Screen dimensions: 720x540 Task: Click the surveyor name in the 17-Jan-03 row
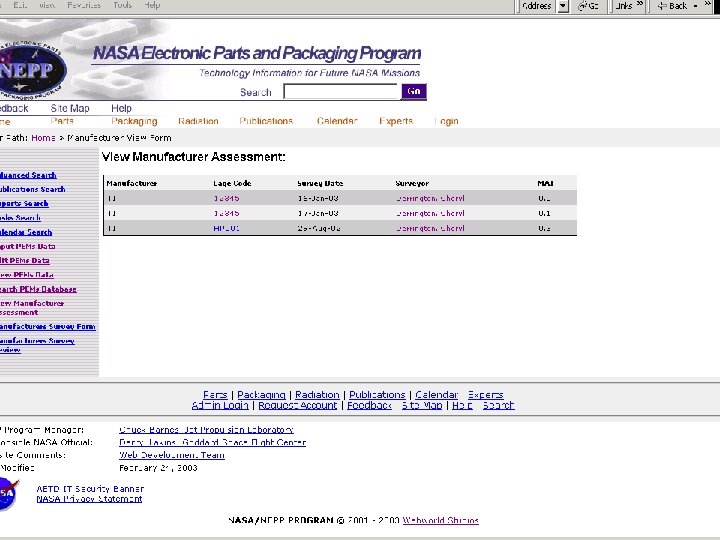[x=430, y=213]
